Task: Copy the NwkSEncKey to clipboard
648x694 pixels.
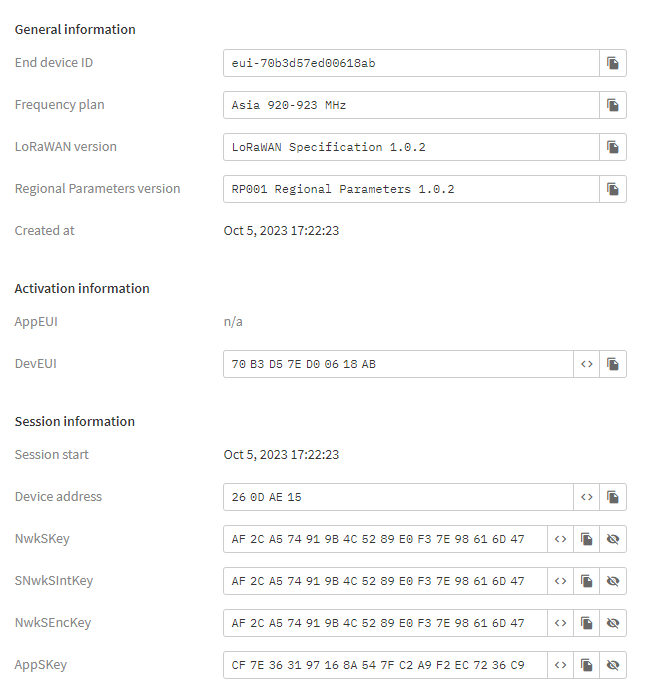Action: (x=587, y=623)
